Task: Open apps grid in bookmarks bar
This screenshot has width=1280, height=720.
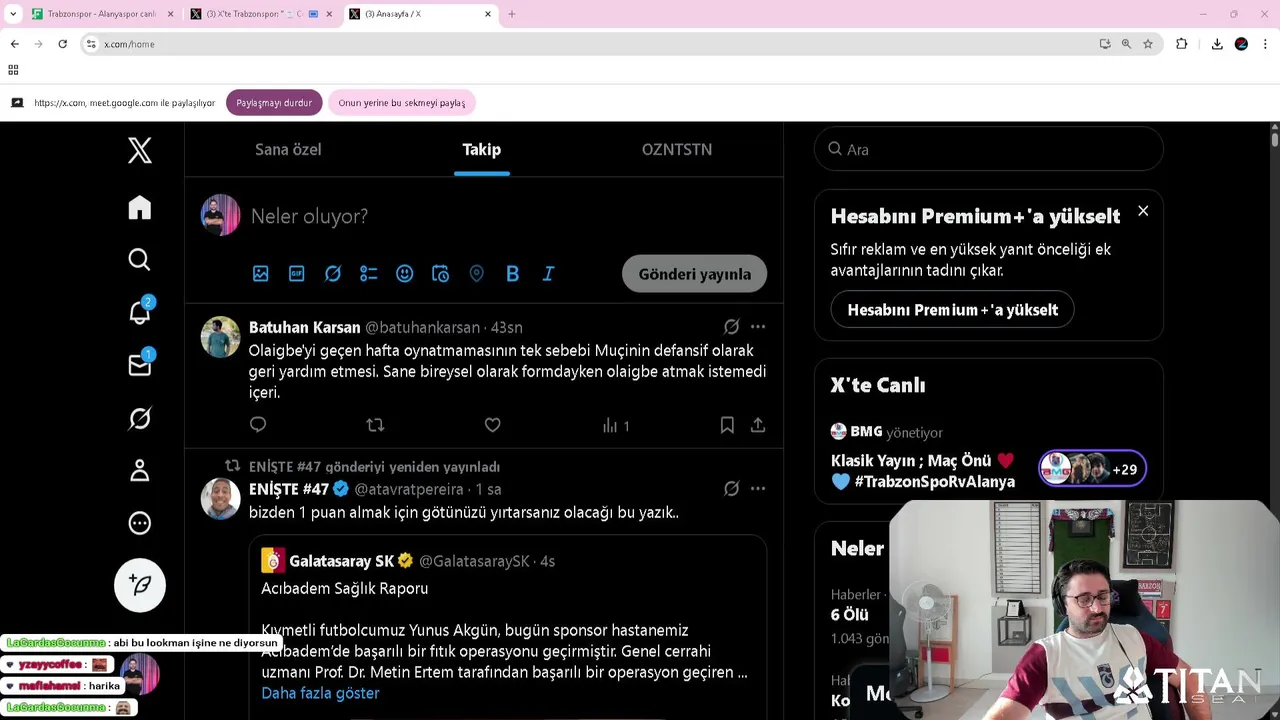Action: [13, 70]
